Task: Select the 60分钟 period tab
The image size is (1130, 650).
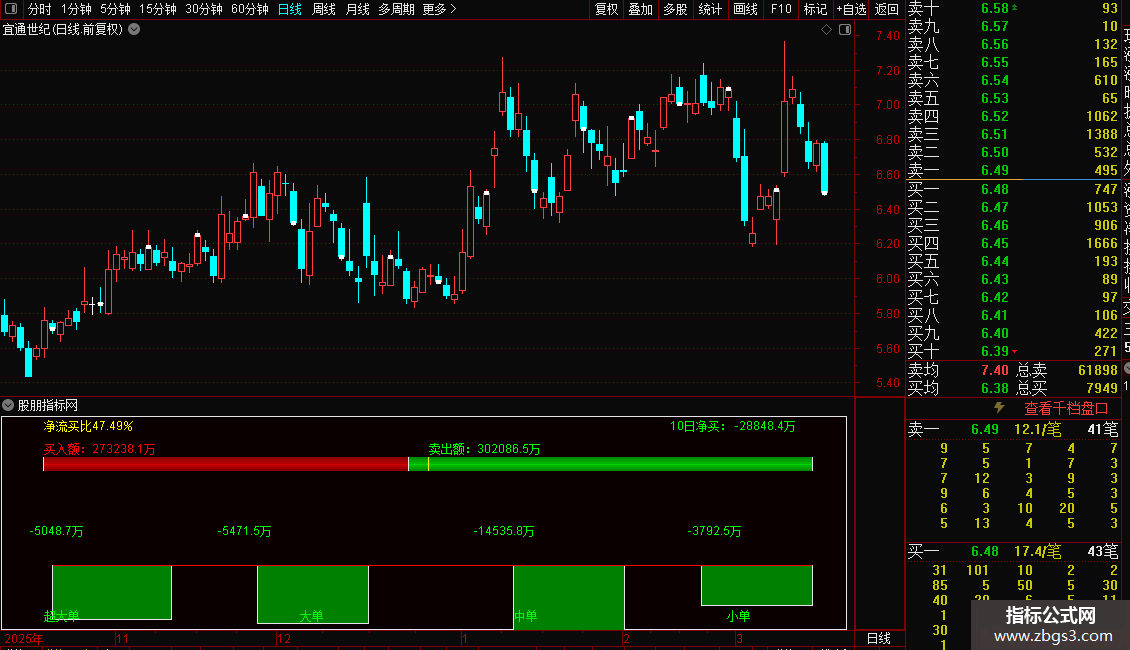Action: [x=249, y=9]
